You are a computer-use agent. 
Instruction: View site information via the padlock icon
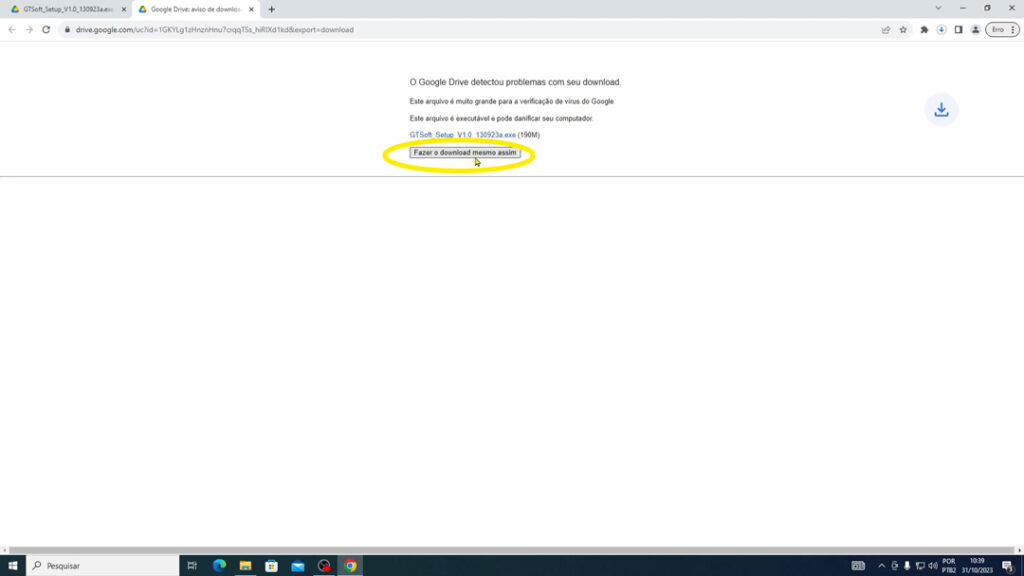[x=67, y=29]
